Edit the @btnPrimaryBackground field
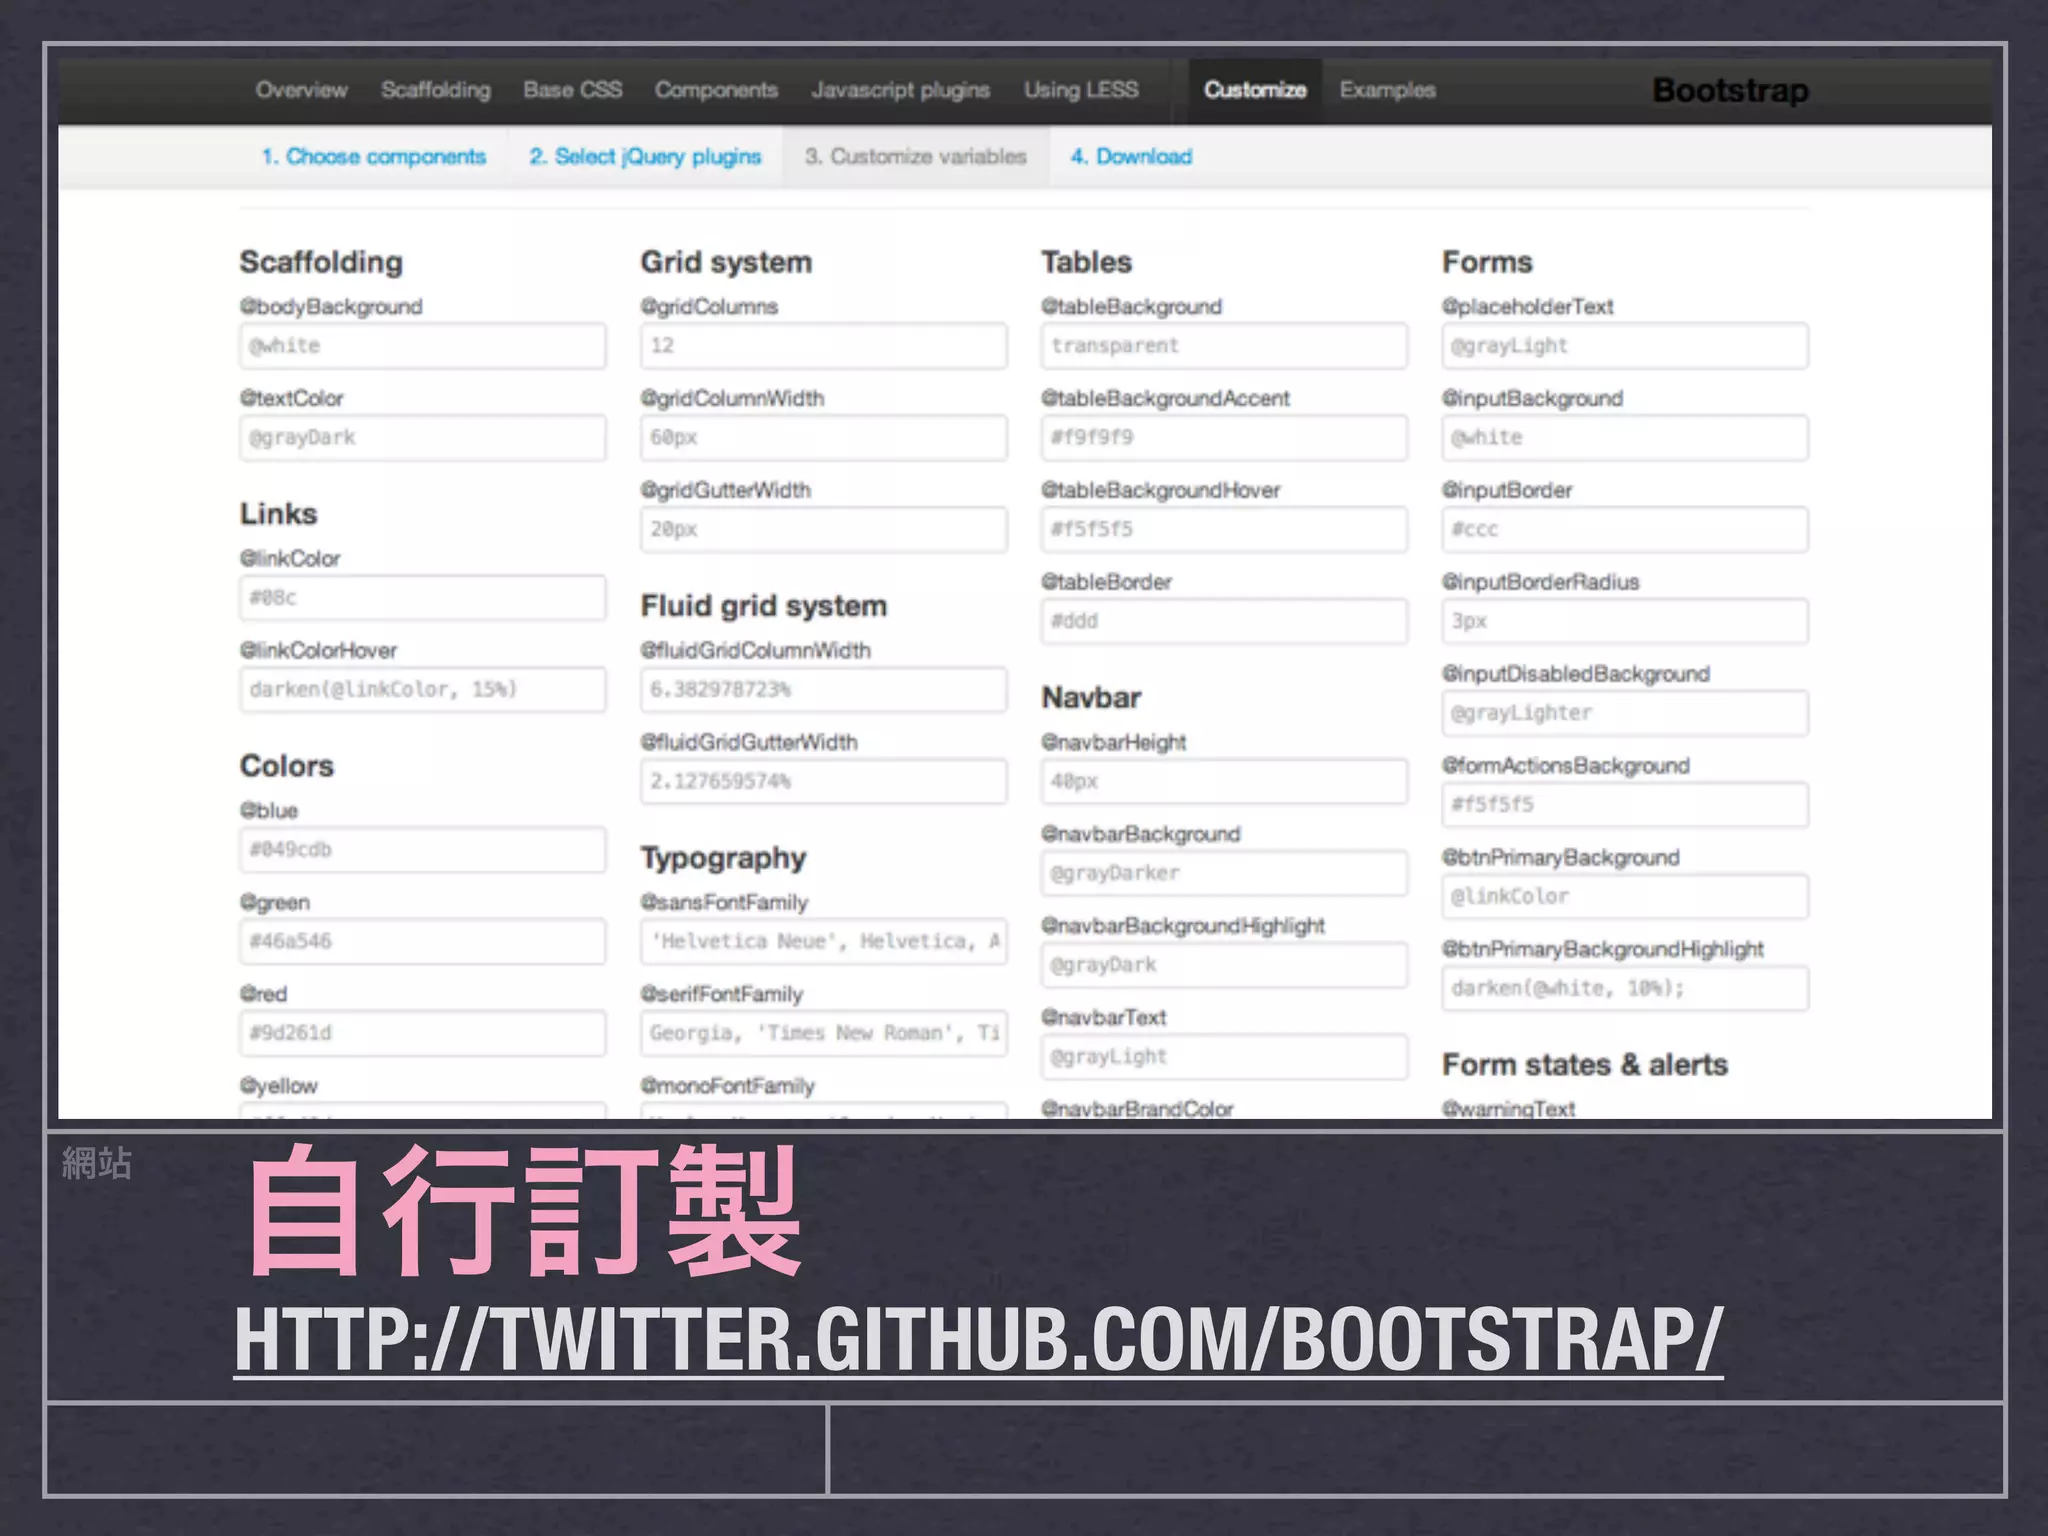The height and width of the screenshot is (1536, 2048). click(1625, 897)
